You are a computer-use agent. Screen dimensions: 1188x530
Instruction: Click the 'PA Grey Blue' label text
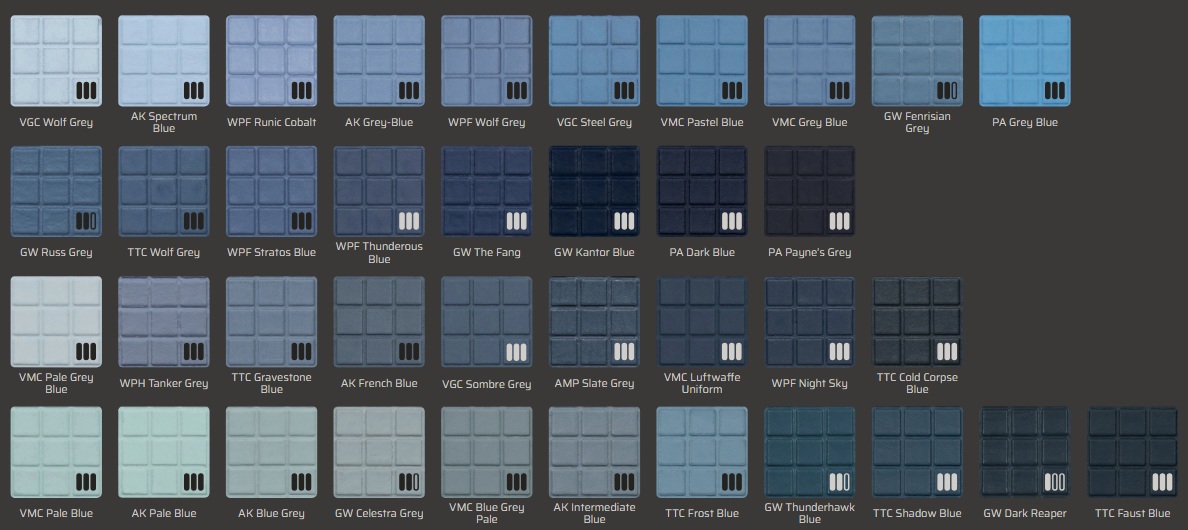pyautogui.click(x=1024, y=122)
